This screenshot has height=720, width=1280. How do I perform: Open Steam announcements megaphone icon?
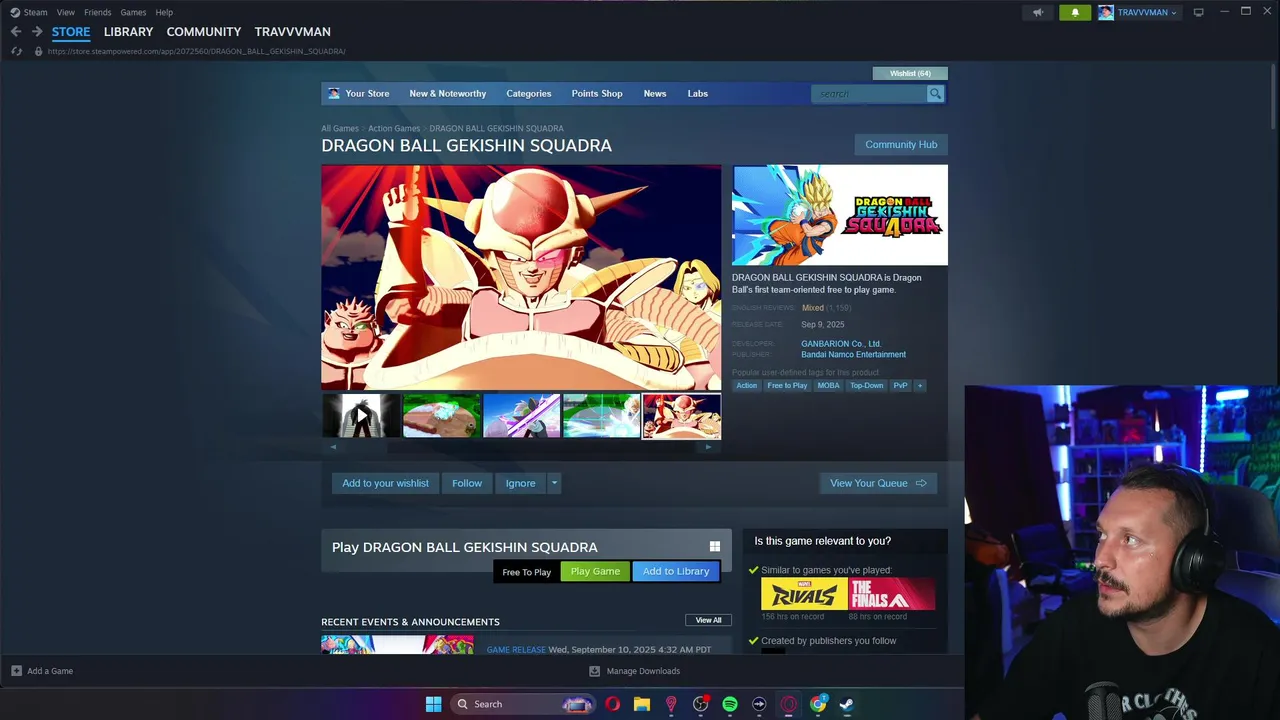pos(1038,12)
